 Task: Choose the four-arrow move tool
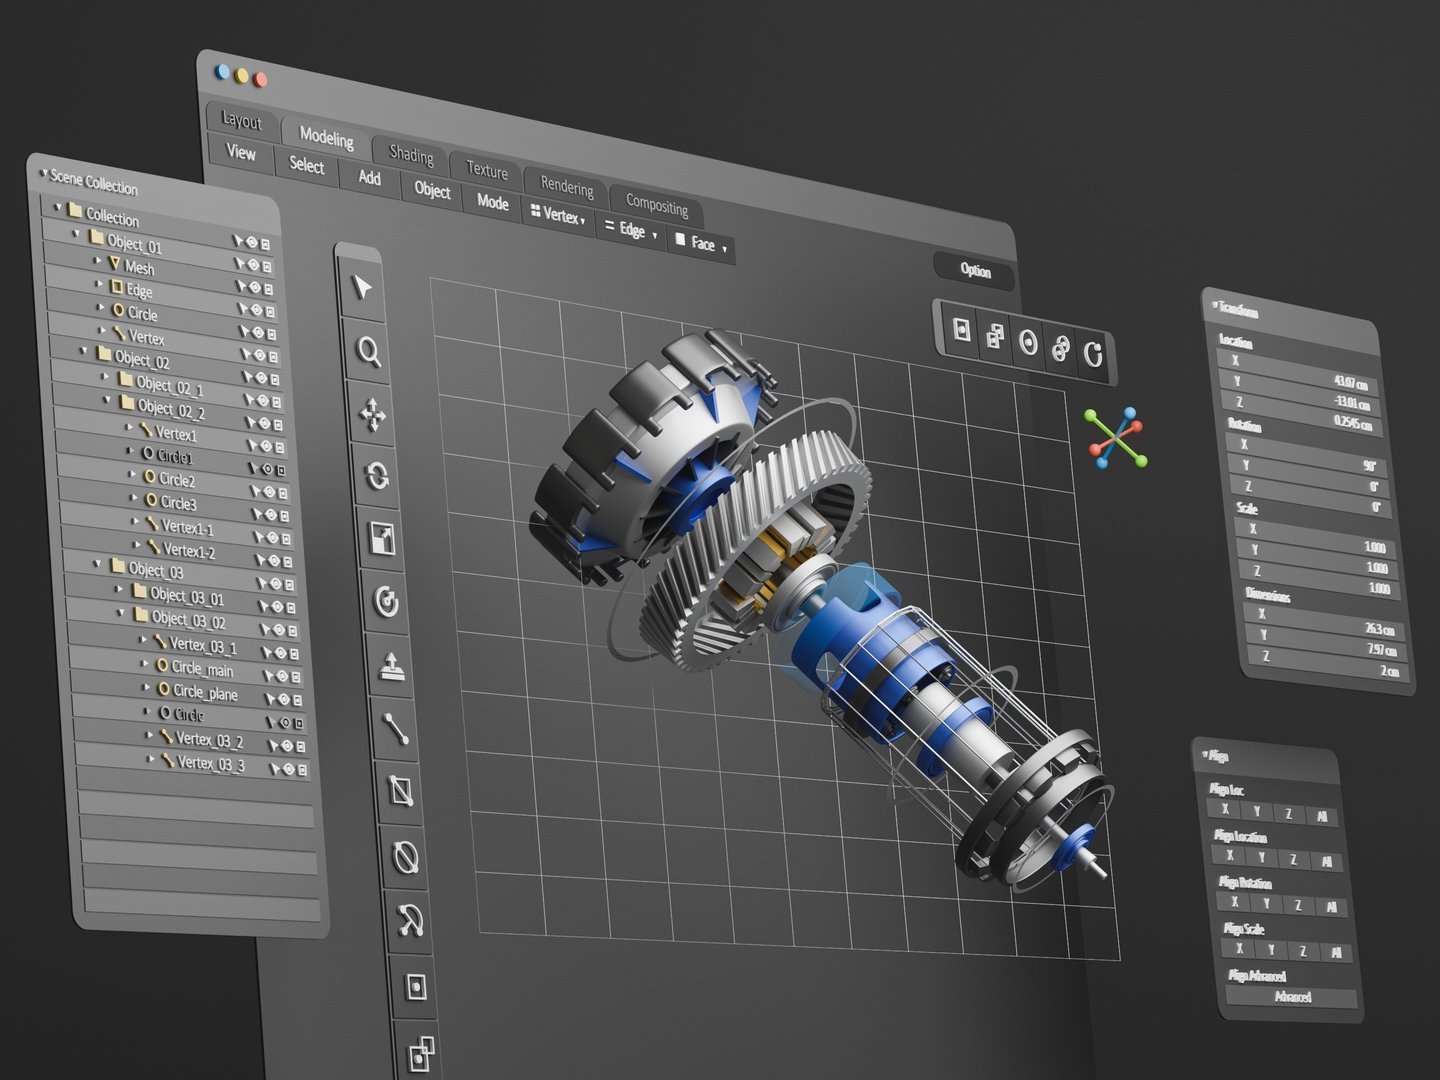point(373,415)
